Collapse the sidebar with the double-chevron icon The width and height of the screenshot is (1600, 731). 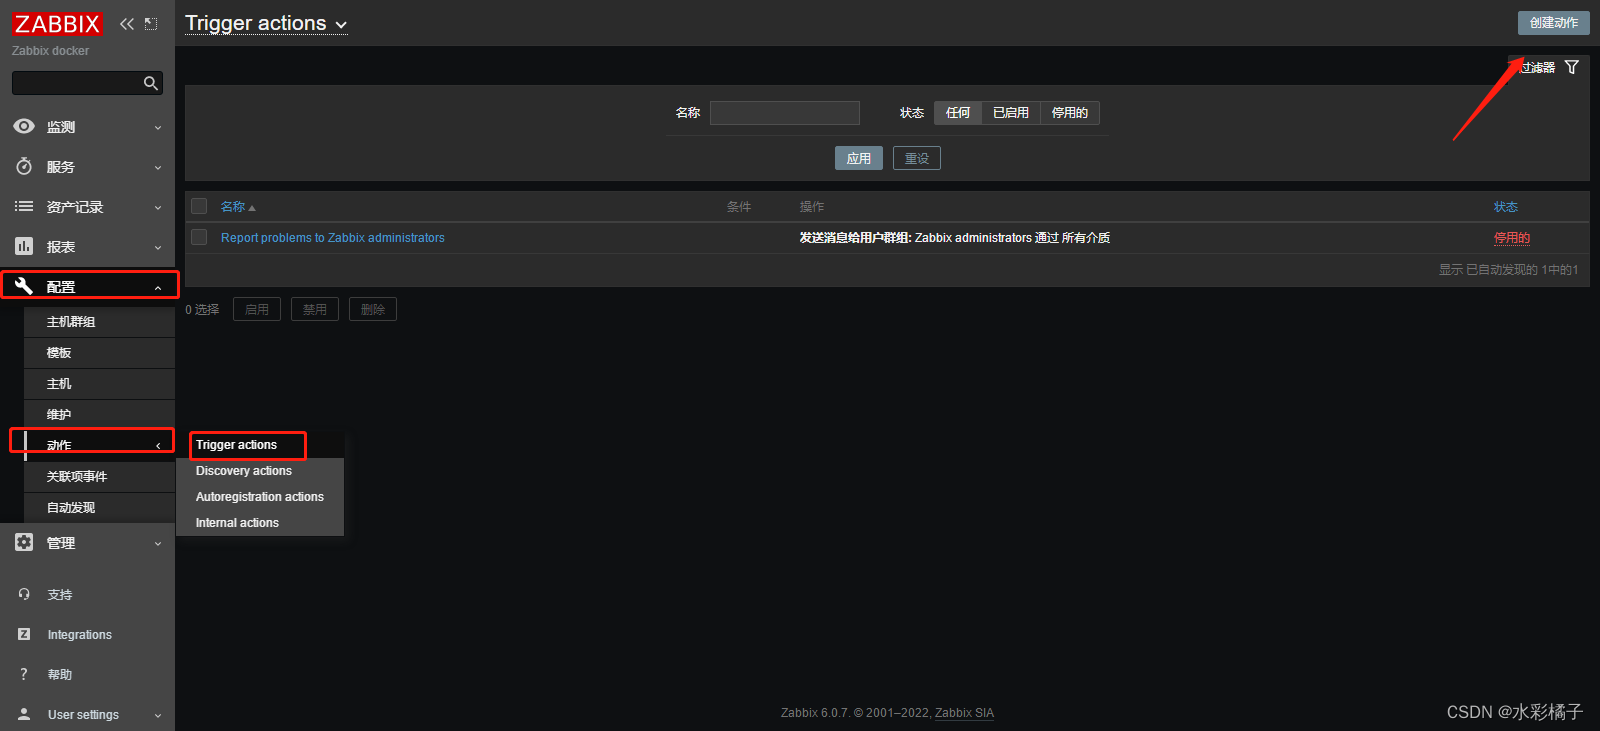[x=127, y=24]
